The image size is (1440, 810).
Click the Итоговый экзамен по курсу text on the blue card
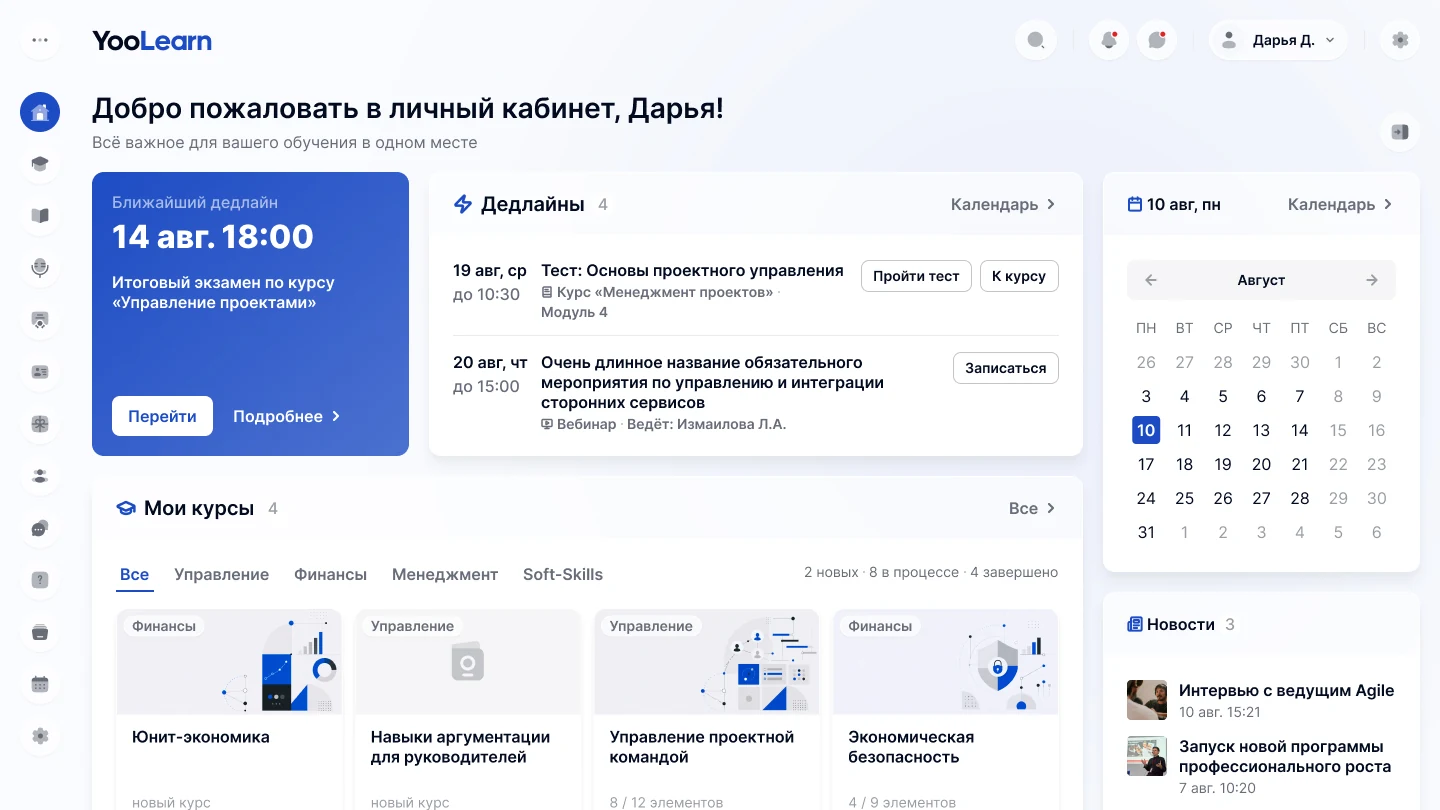[x=223, y=292]
